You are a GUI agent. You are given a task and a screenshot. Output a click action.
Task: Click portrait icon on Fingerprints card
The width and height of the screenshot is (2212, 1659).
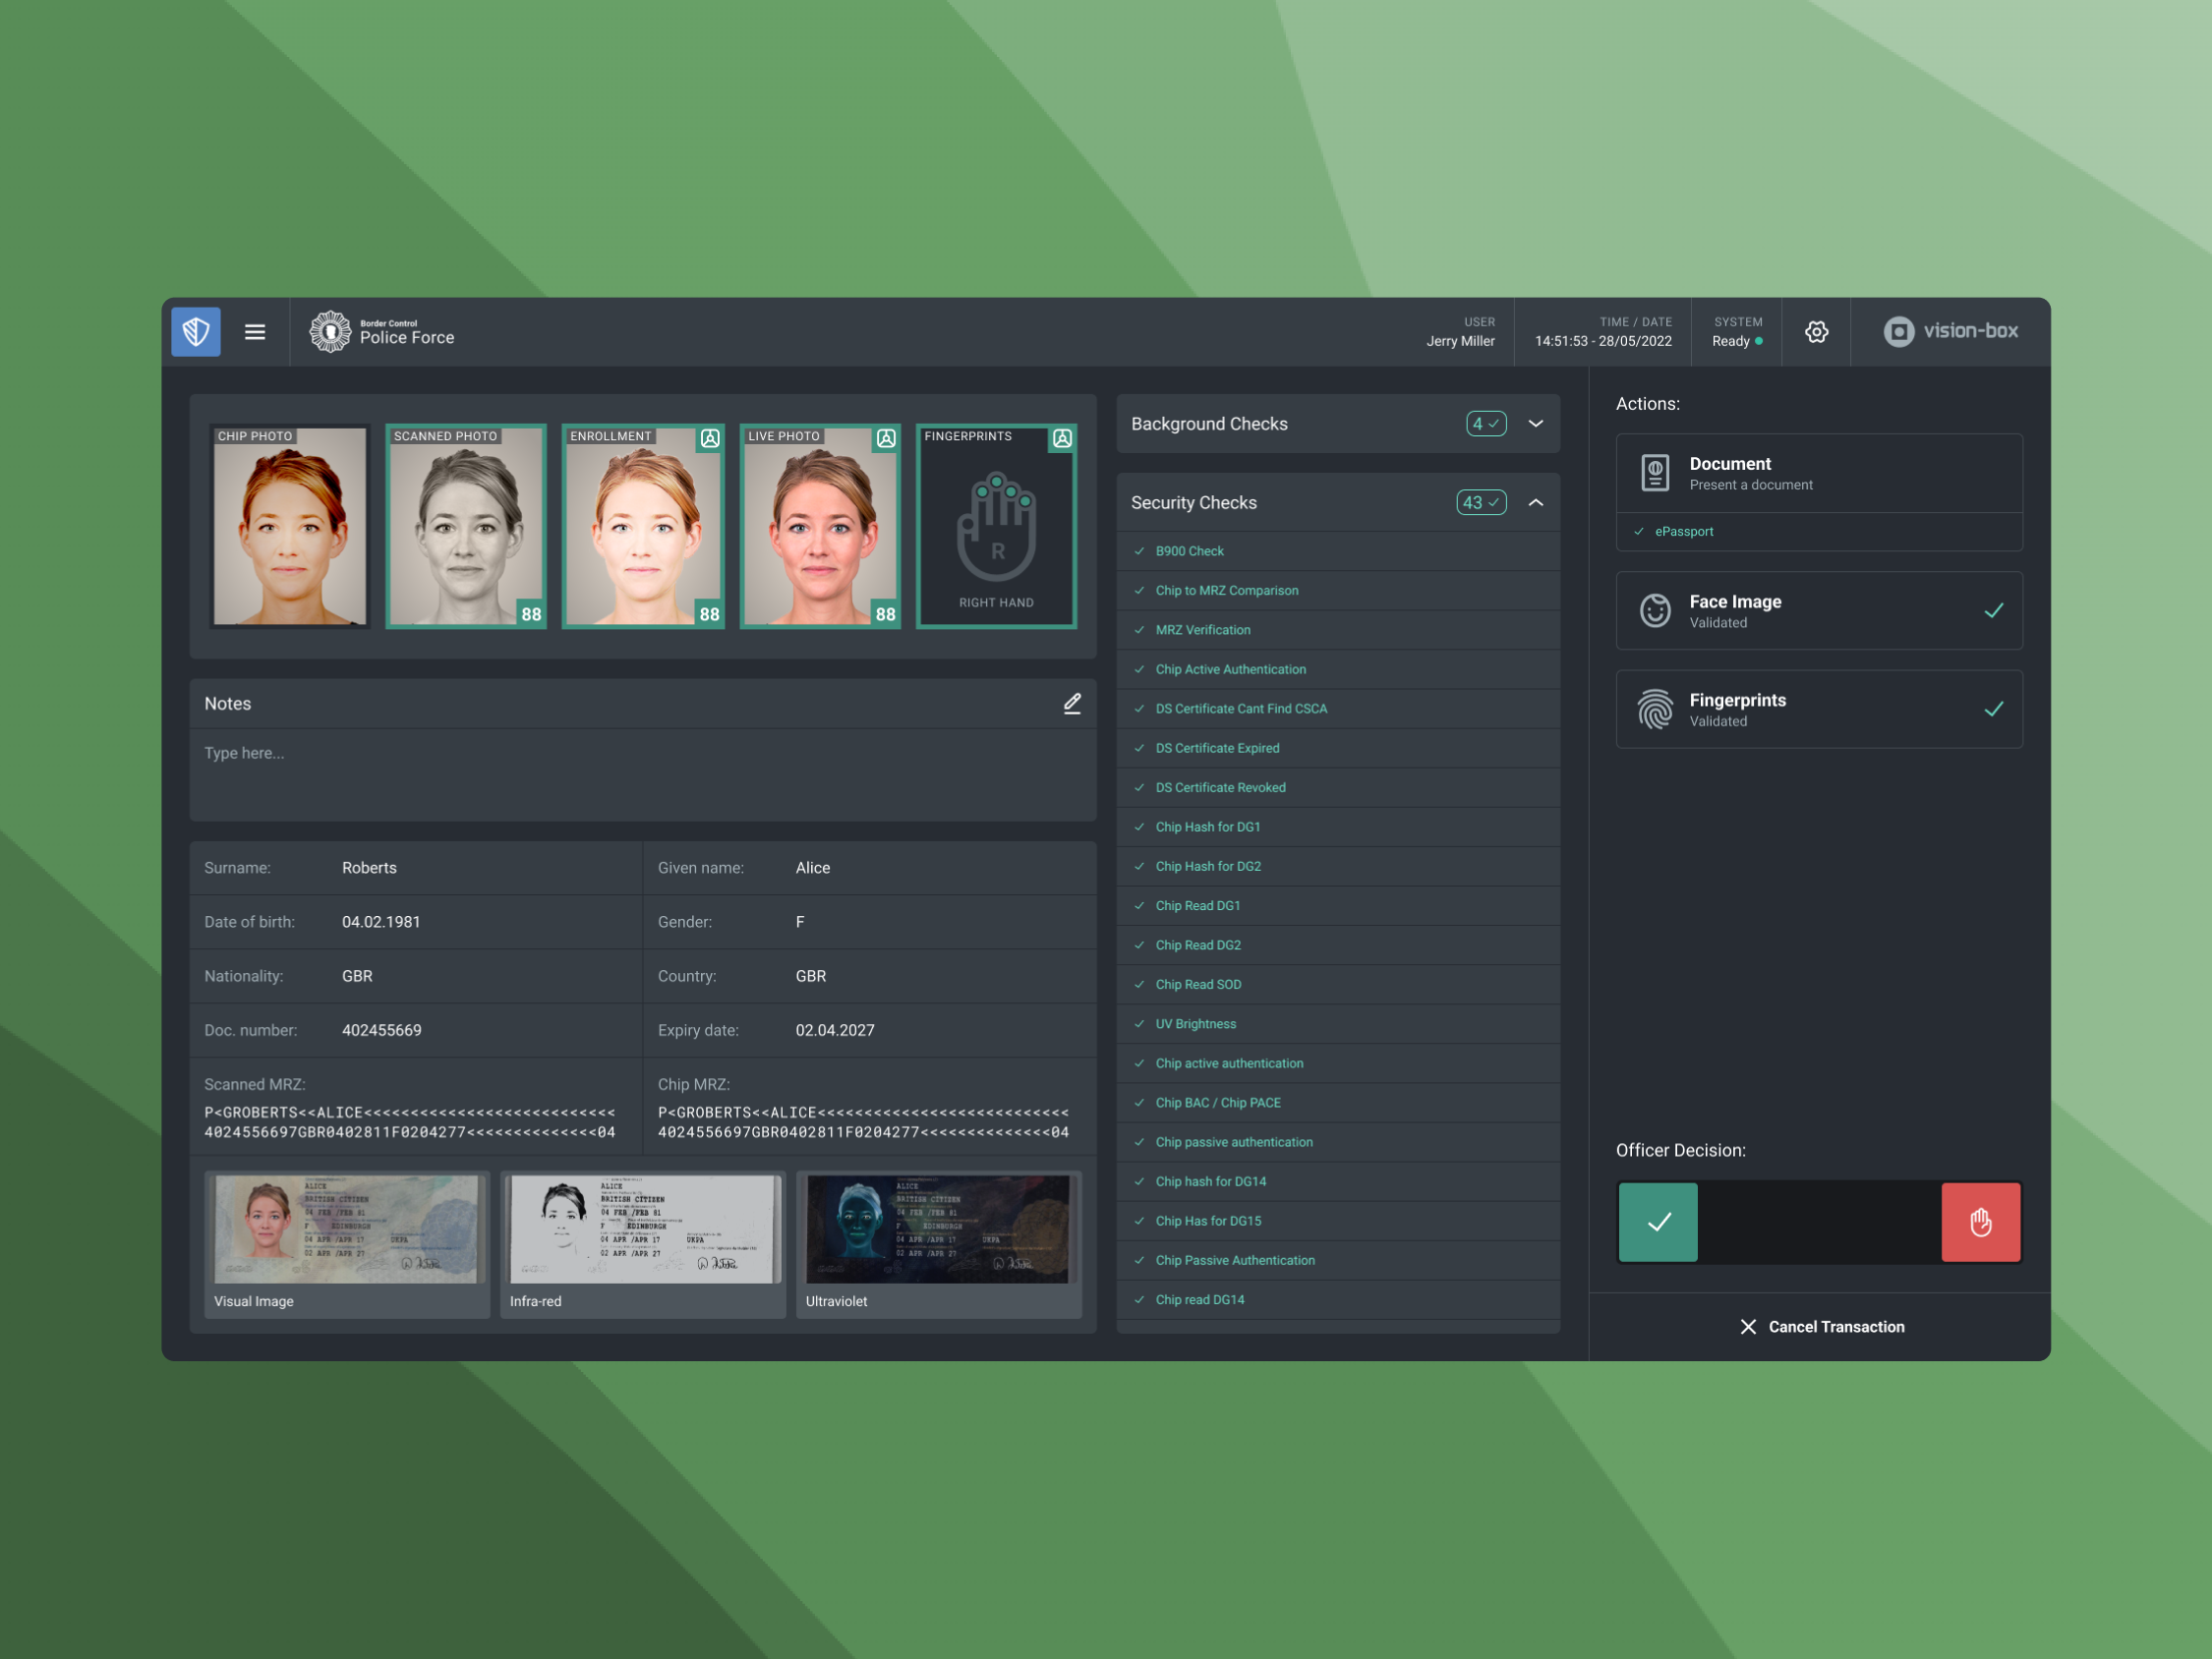coord(1062,439)
